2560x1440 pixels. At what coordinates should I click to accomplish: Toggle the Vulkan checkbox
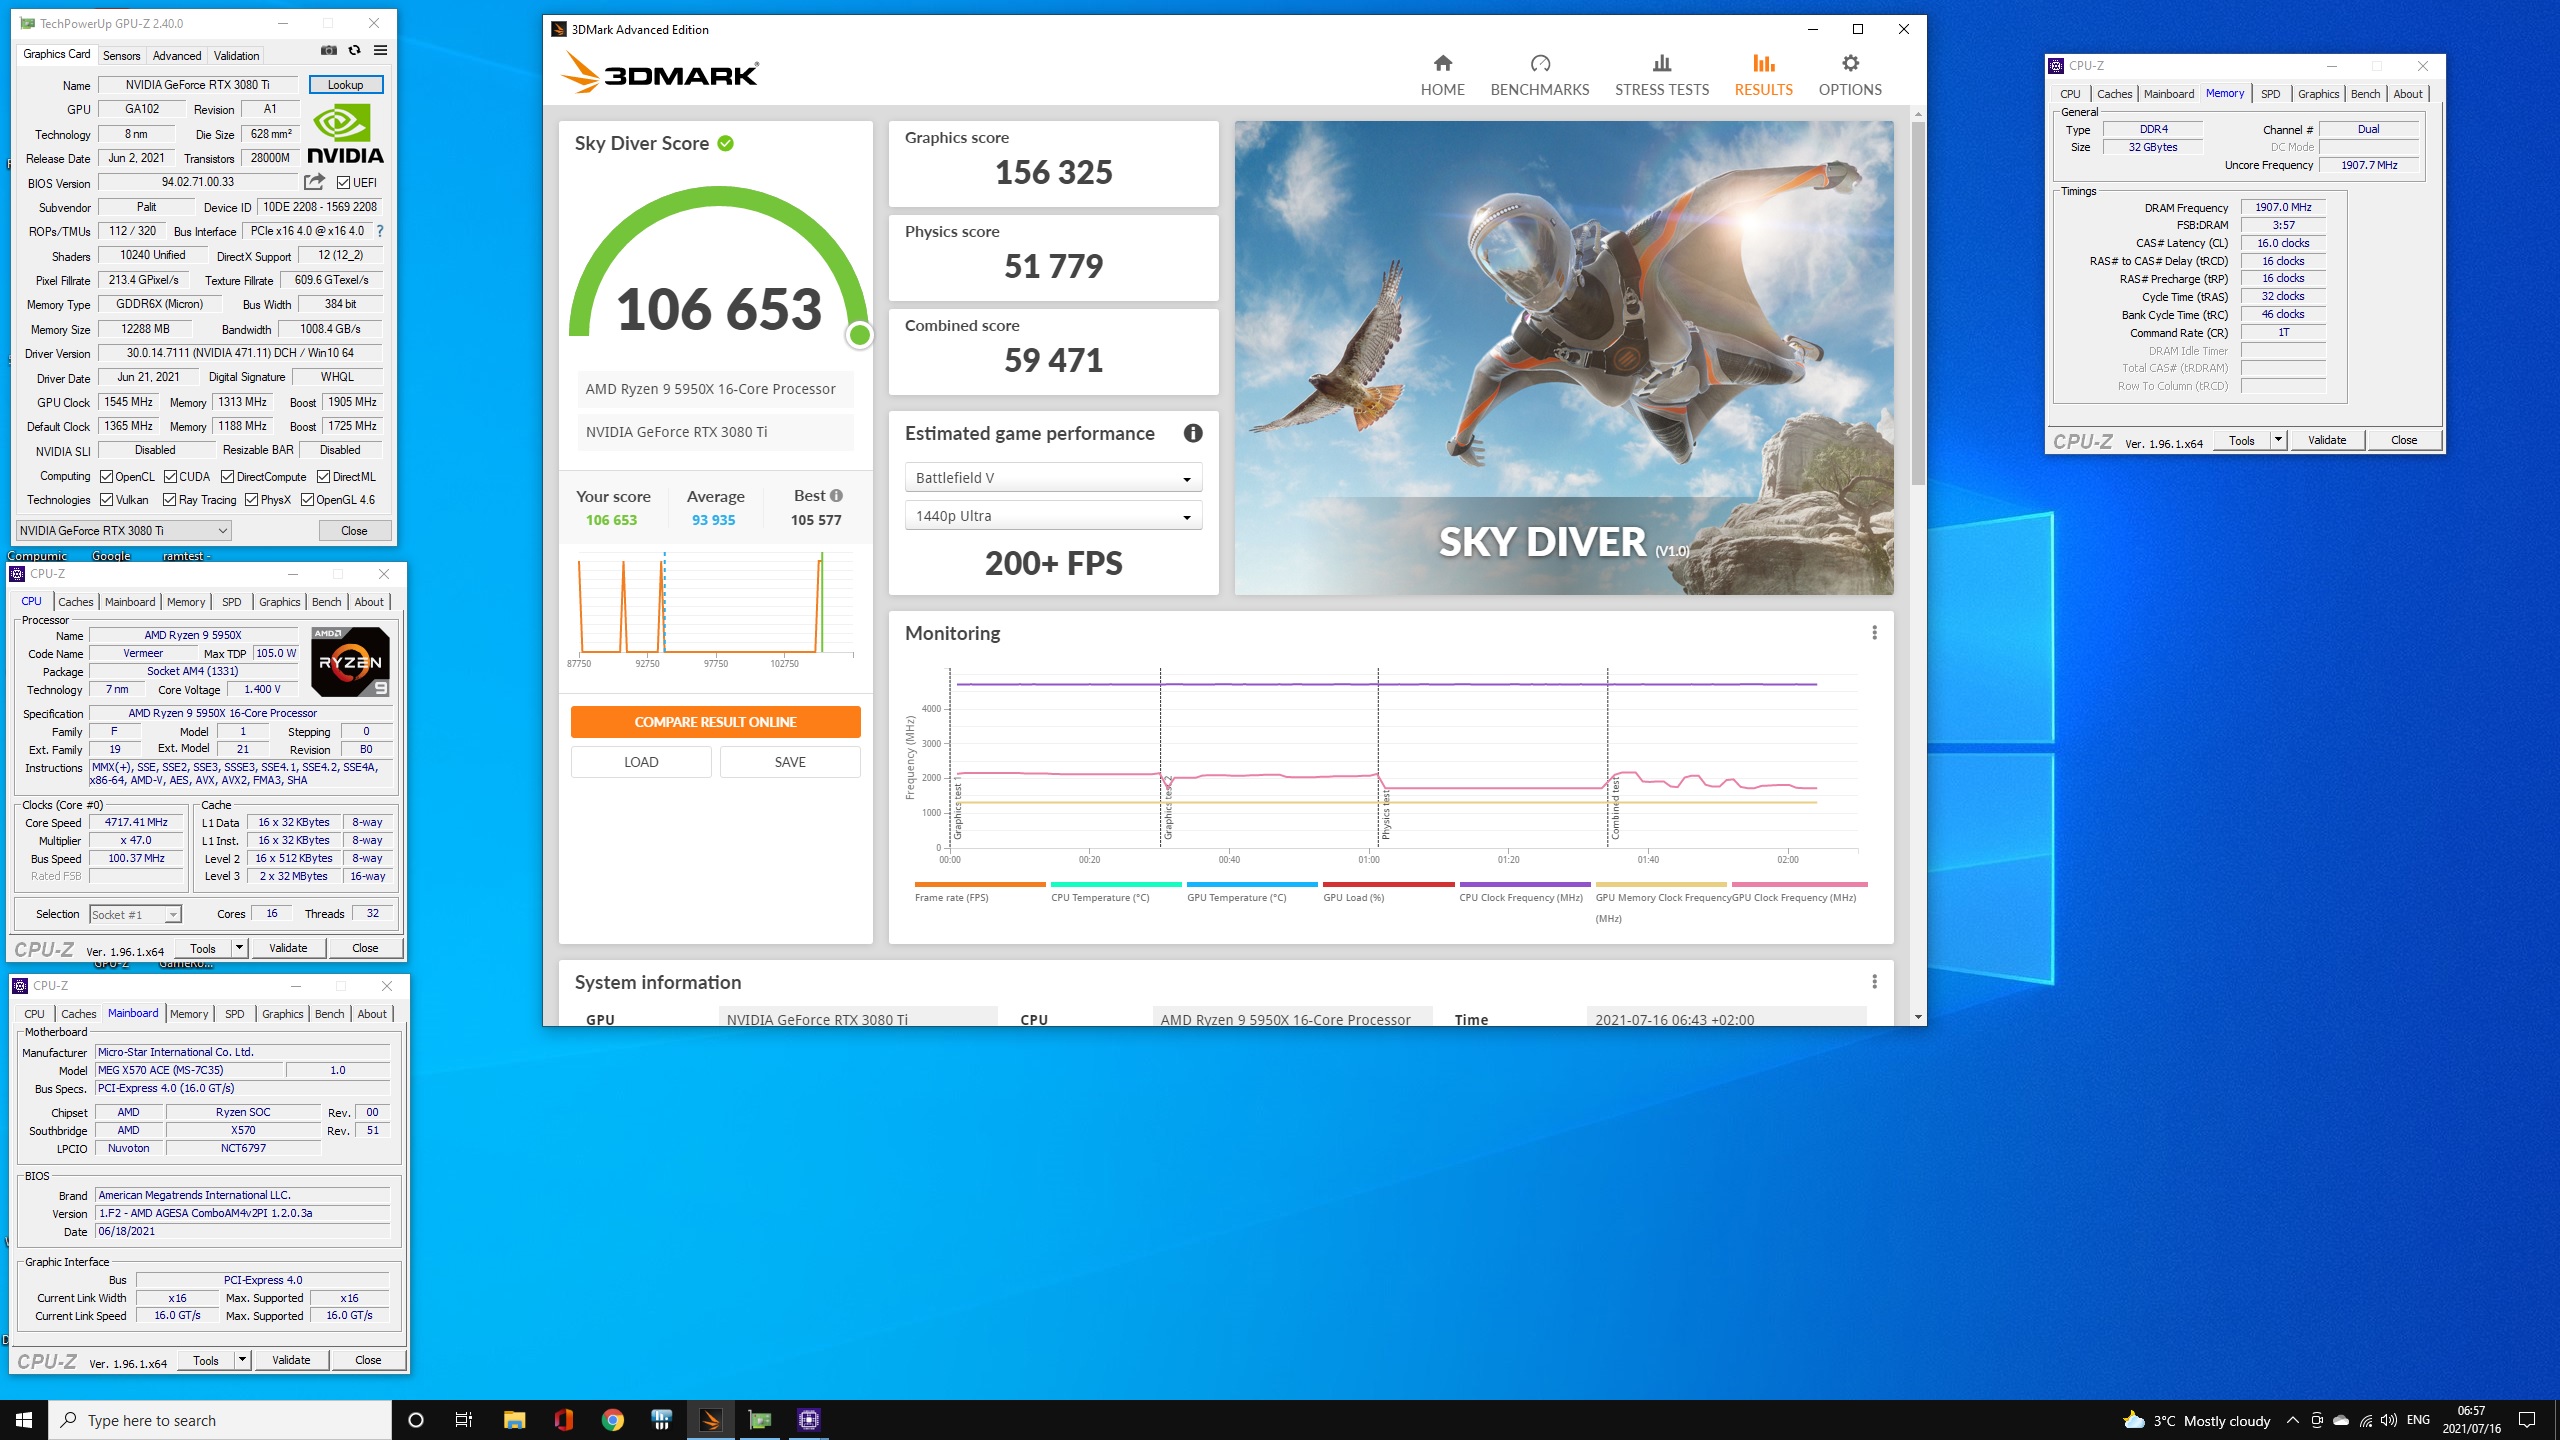[x=106, y=500]
